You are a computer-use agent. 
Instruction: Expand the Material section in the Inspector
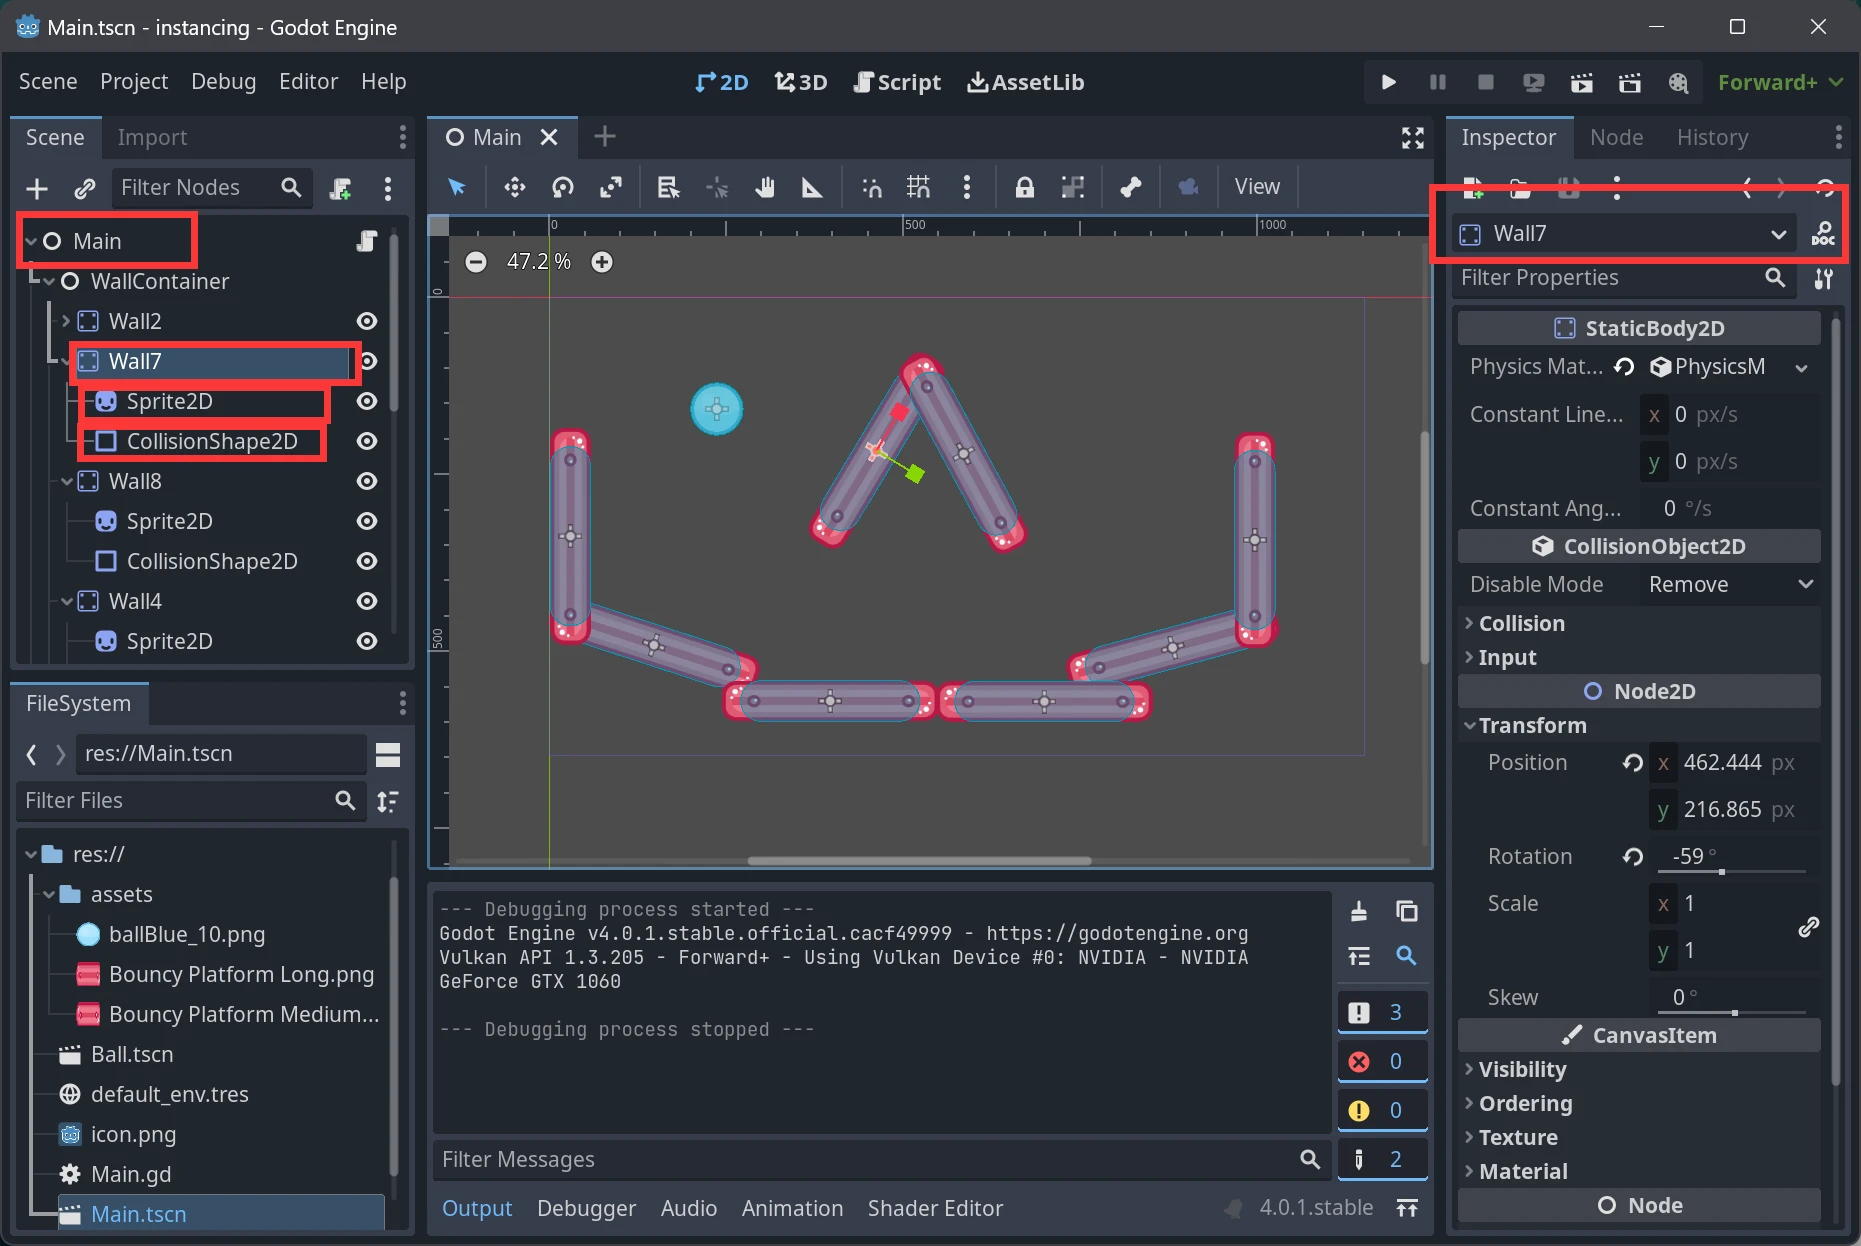(x=1523, y=1171)
